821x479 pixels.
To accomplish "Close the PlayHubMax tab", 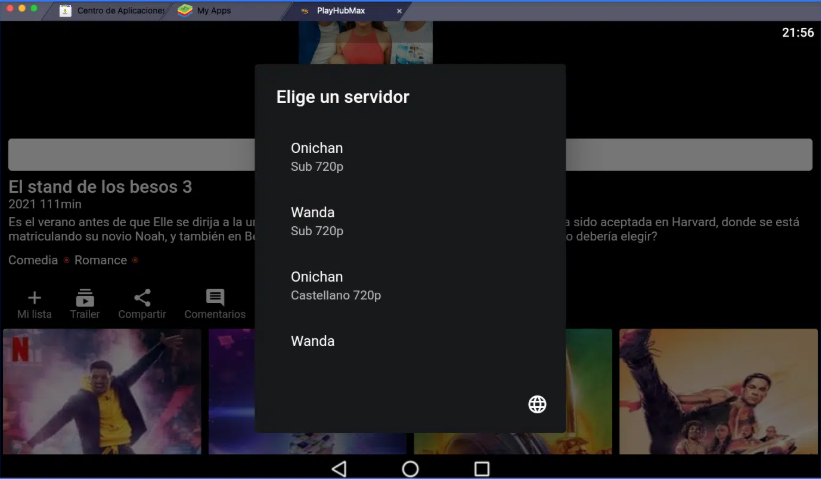I will [x=400, y=11].
